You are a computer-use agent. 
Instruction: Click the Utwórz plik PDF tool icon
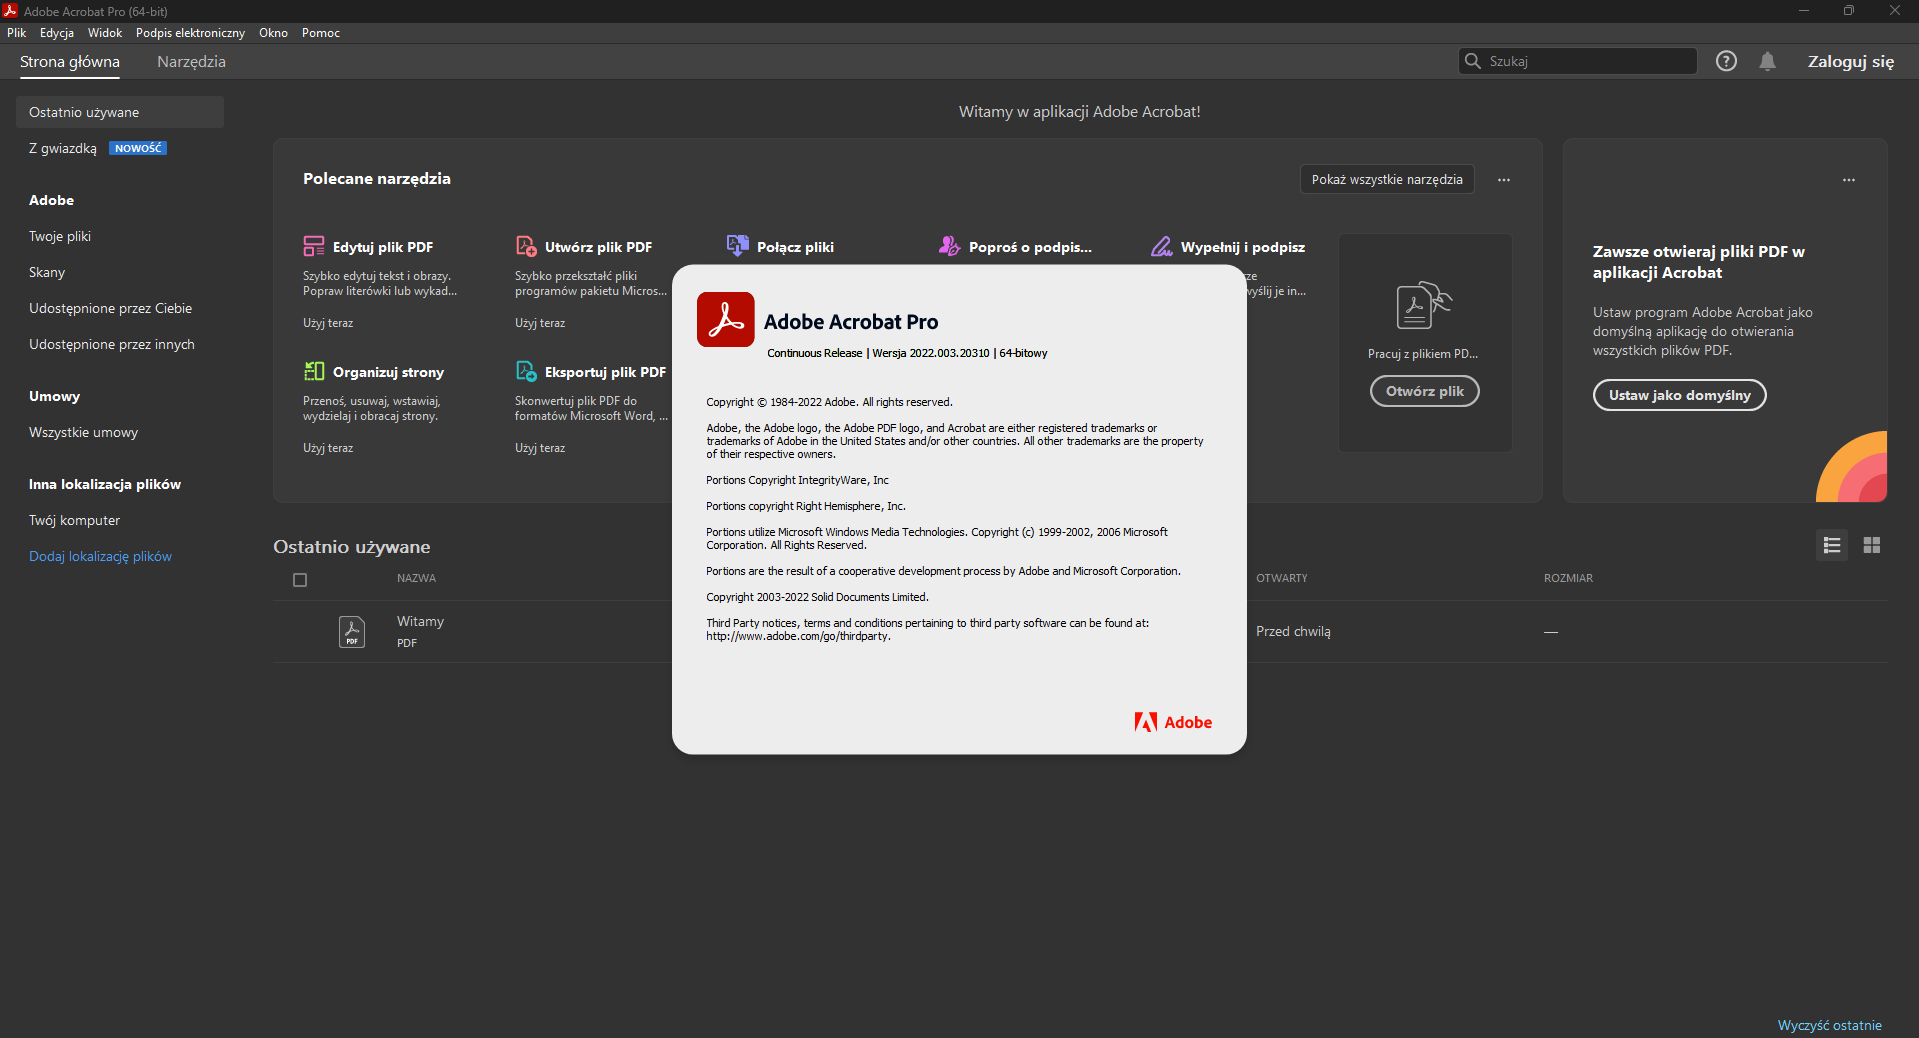[x=526, y=246]
